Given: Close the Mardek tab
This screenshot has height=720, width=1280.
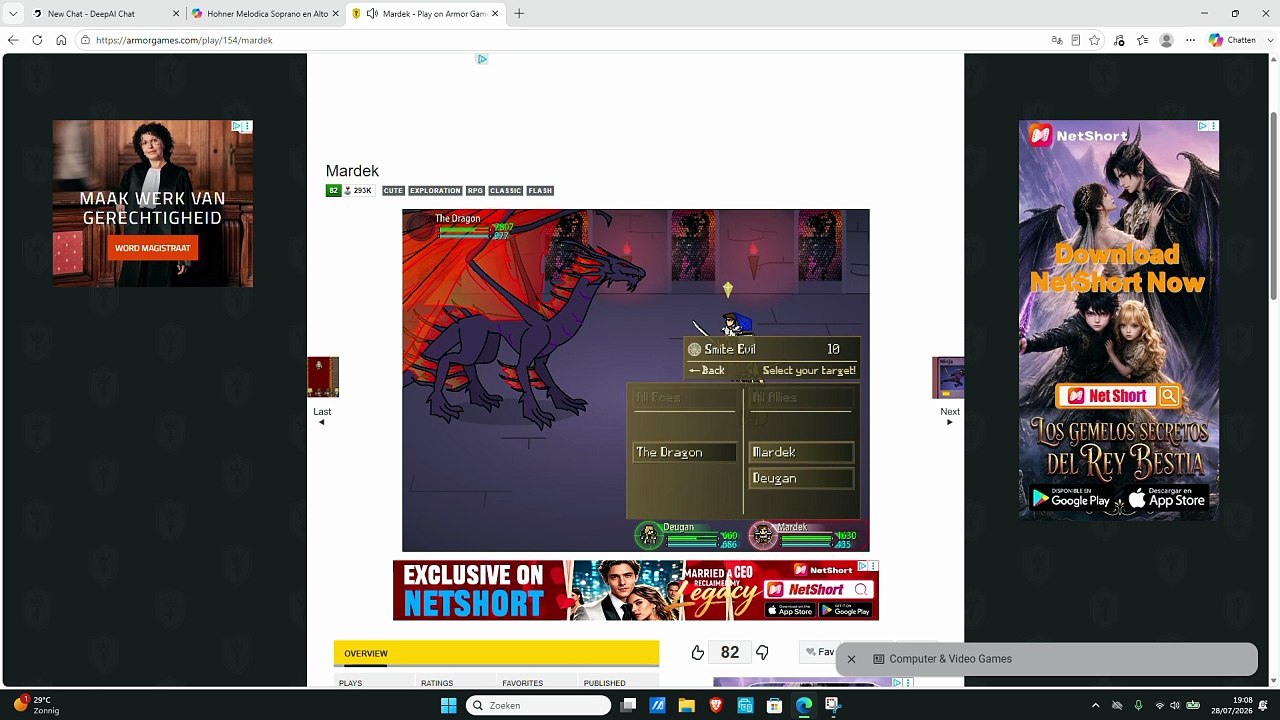Looking at the screenshot, I should click(x=495, y=14).
